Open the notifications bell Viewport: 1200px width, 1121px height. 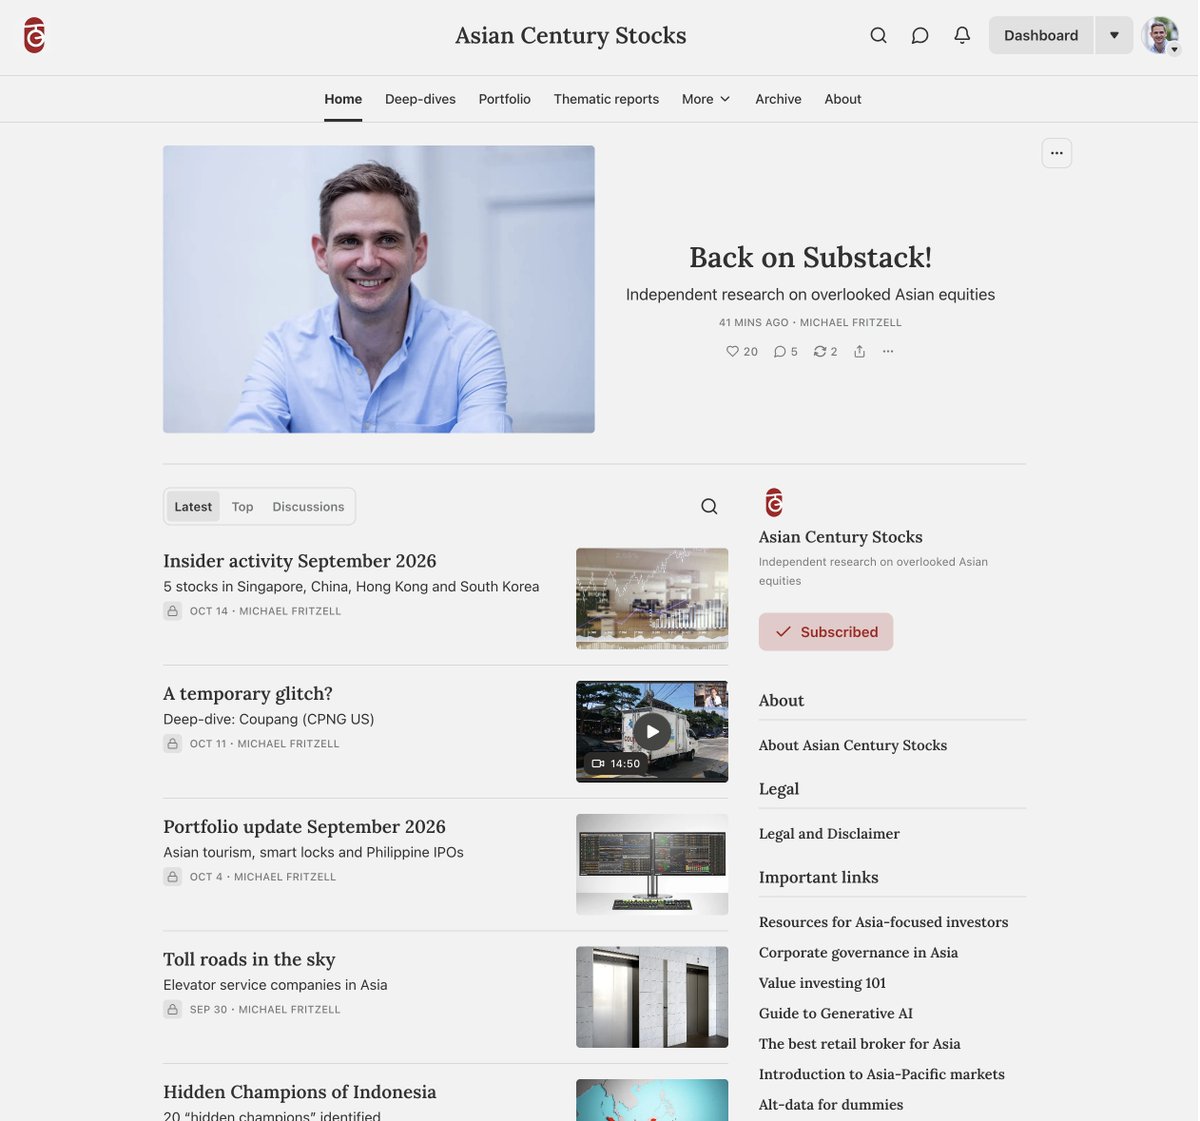(x=962, y=35)
